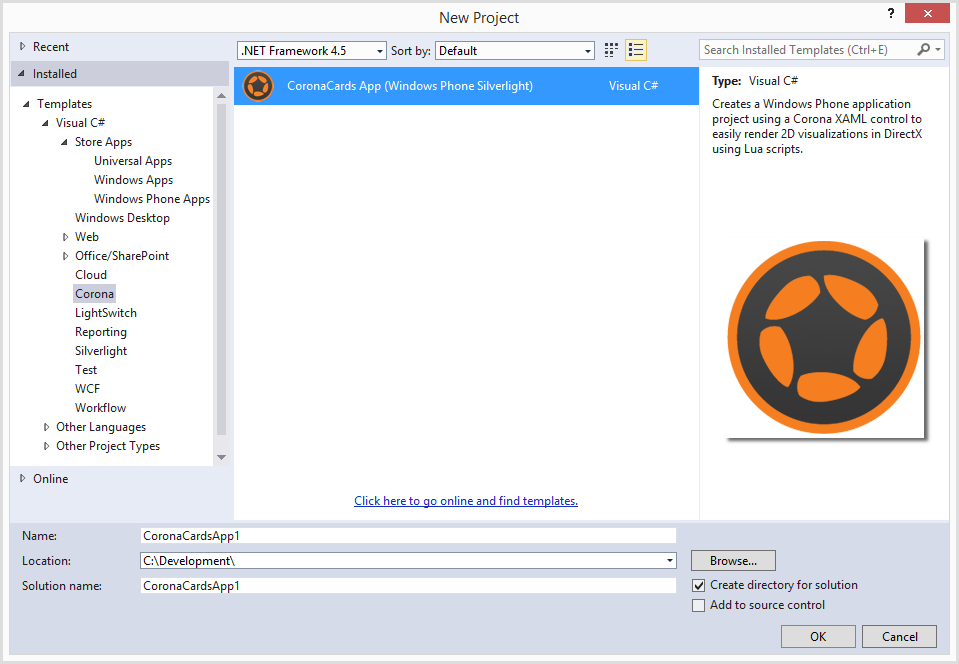Open the online templates link
959x664 pixels.
(x=466, y=501)
